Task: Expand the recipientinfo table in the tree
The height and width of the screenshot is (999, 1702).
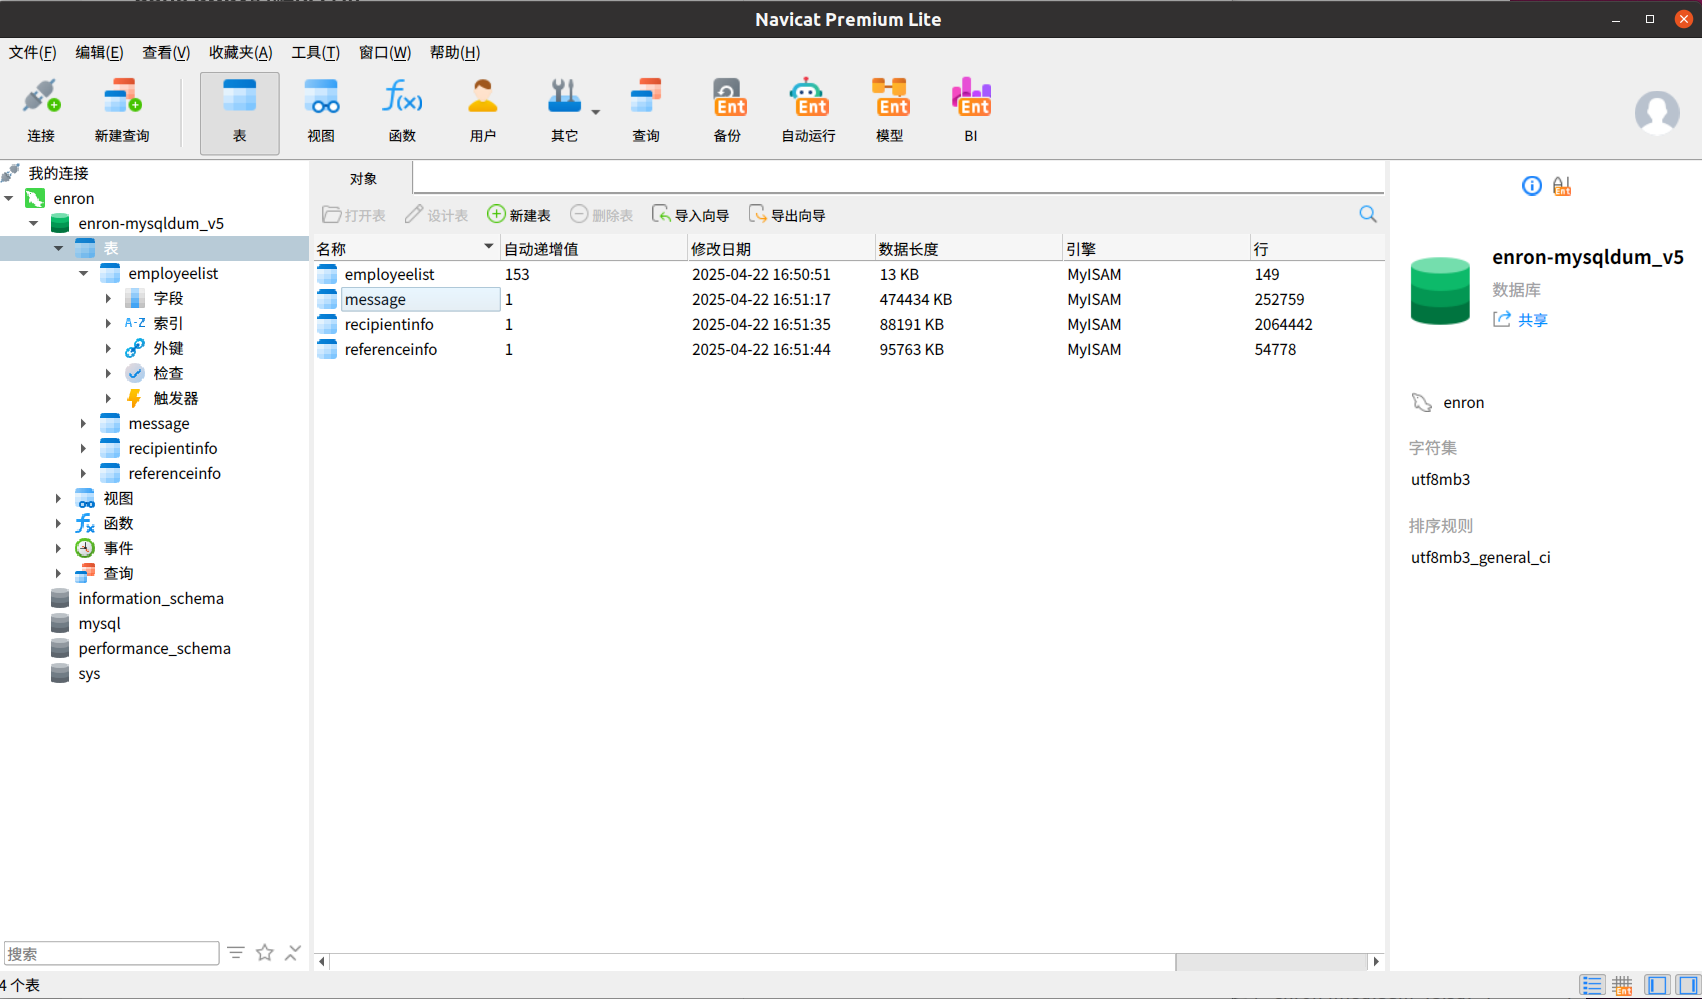Action: point(84,448)
